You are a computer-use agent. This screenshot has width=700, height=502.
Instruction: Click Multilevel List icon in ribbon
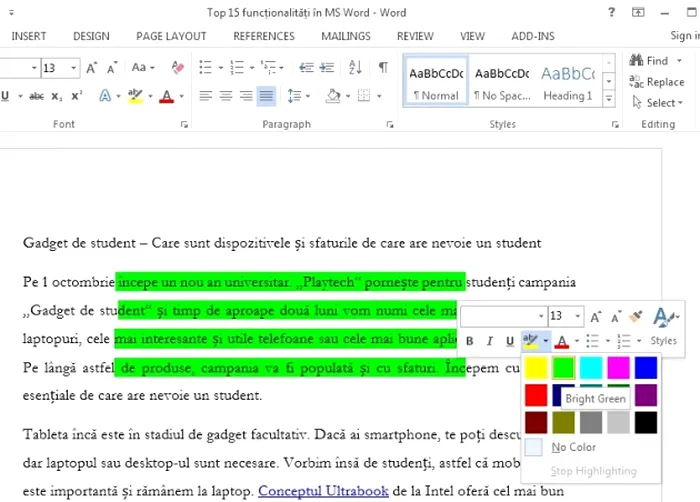pyautogui.click(x=268, y=67)
